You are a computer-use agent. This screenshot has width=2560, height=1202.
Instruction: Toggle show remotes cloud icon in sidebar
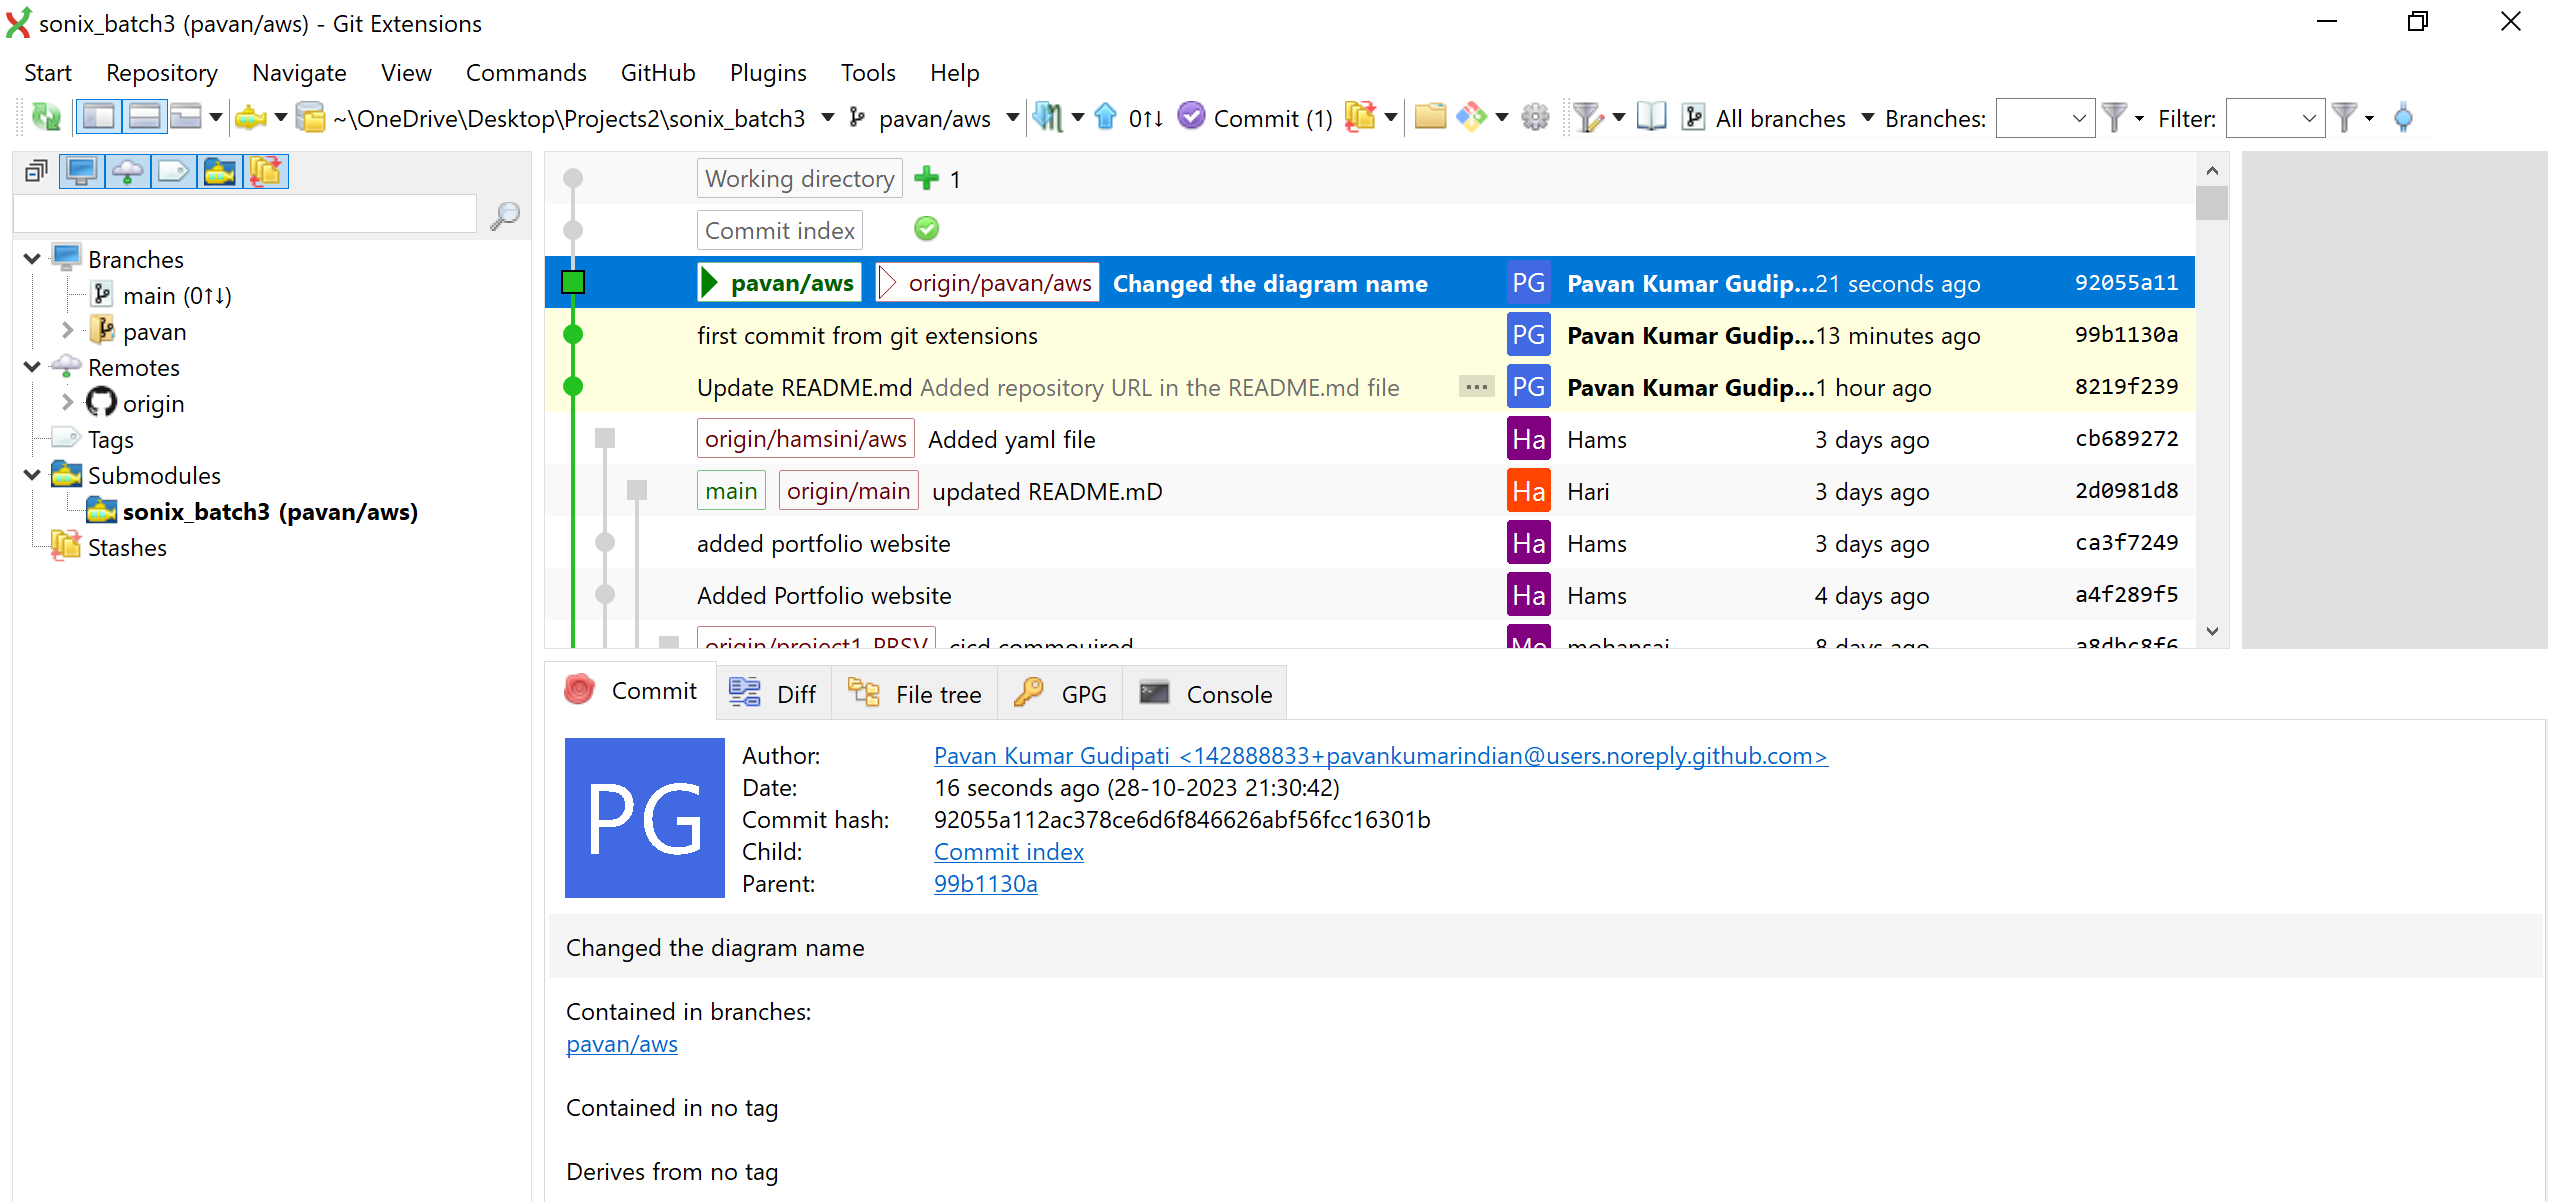(x=127, y=172)
